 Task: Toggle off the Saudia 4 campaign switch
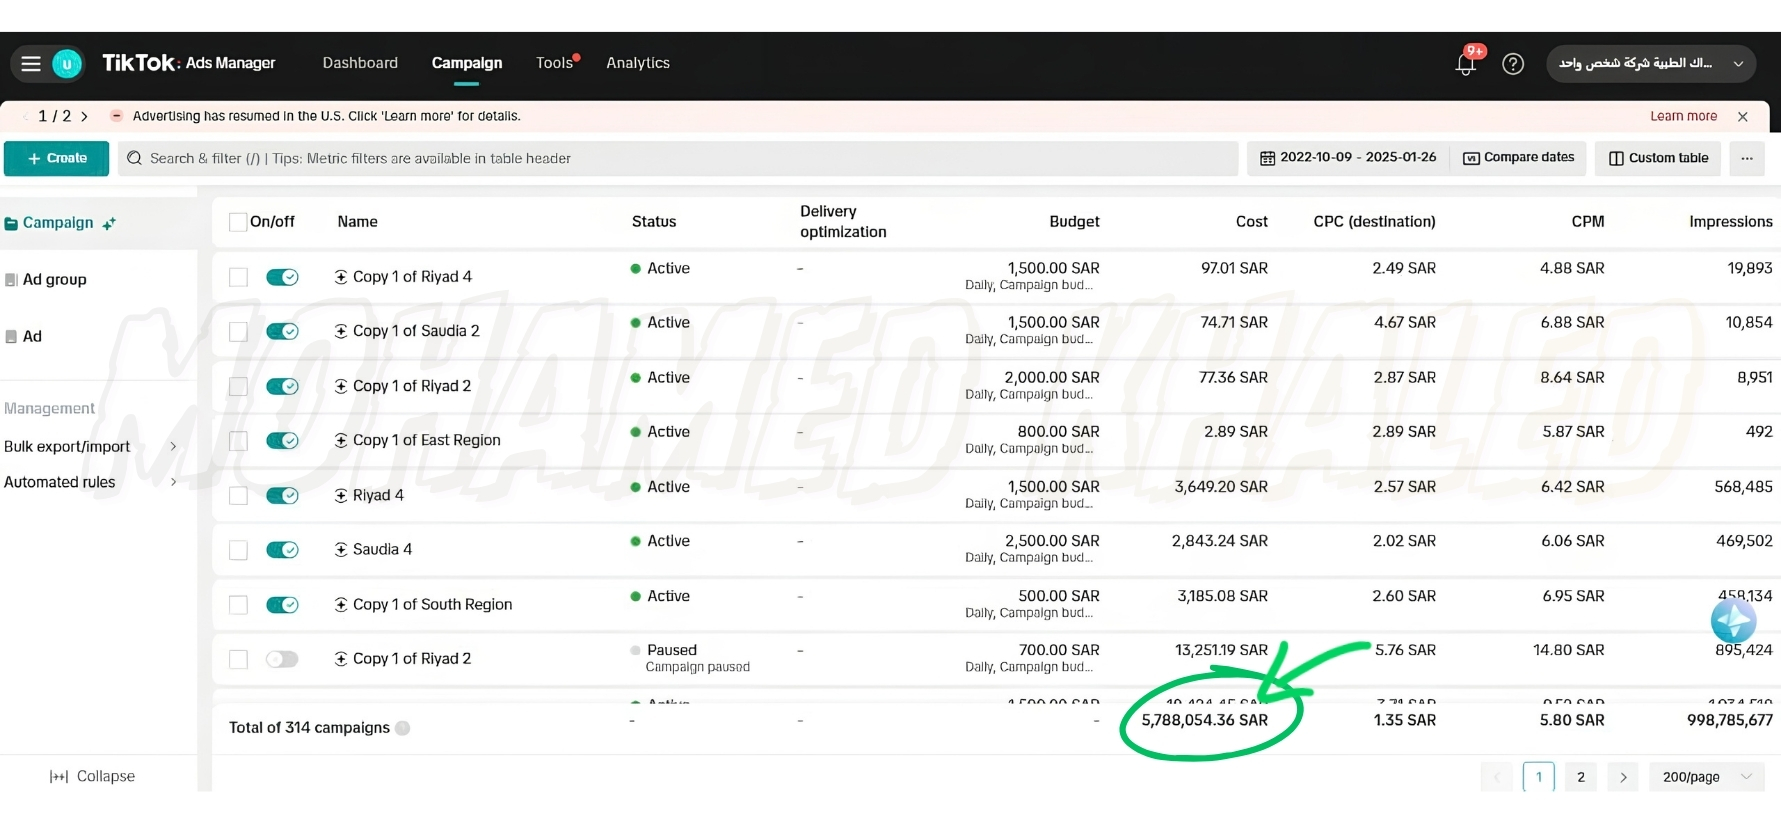pos(282,550)
